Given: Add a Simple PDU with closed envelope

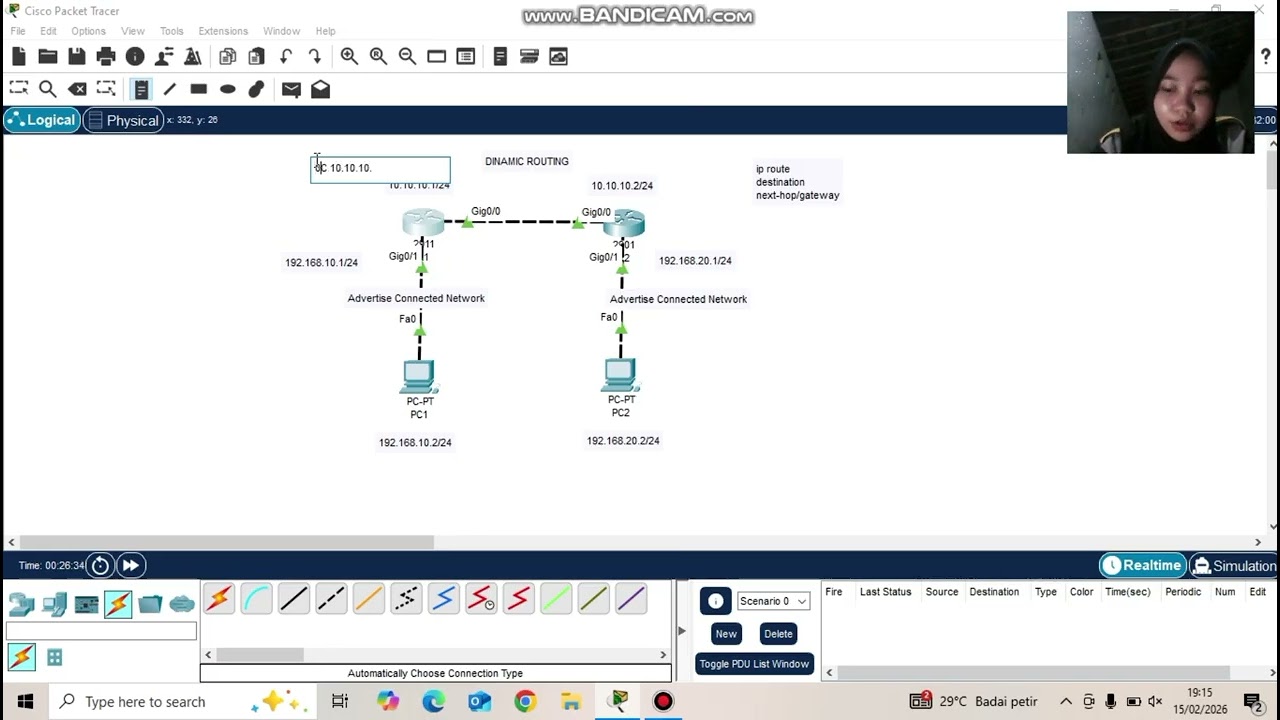Looking at the screenshot, I should click(291, 89).
